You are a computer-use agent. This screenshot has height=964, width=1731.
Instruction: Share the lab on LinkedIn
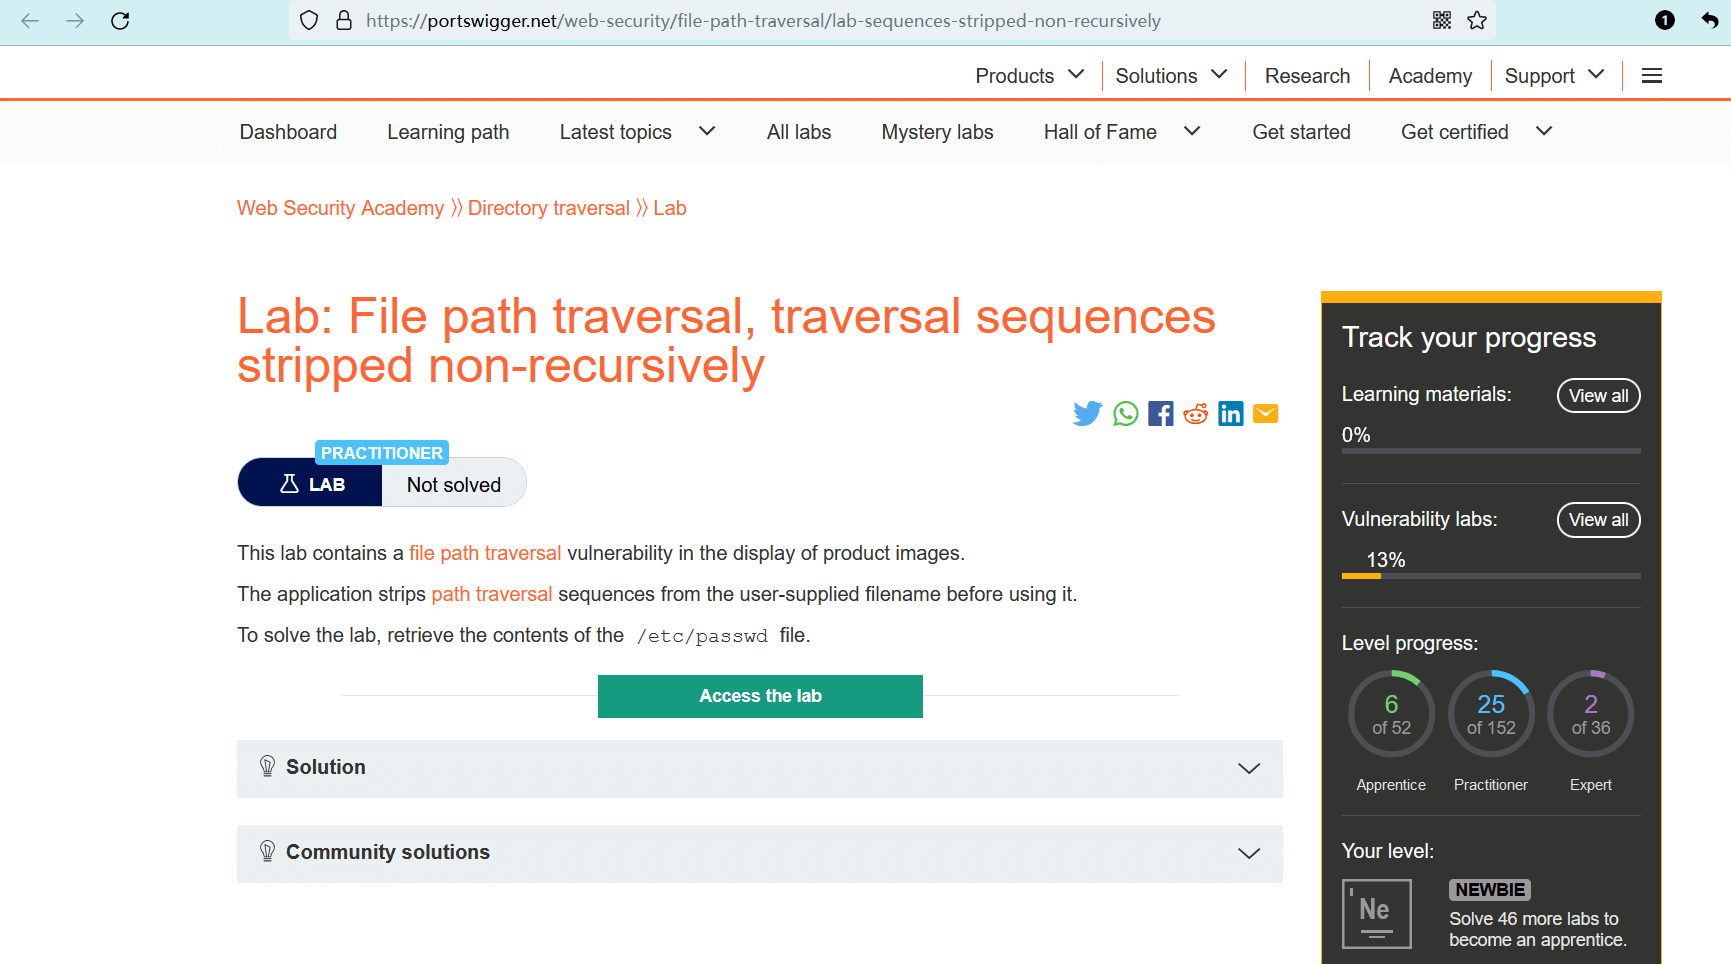pyautogui.click(x=1231, y=414)
